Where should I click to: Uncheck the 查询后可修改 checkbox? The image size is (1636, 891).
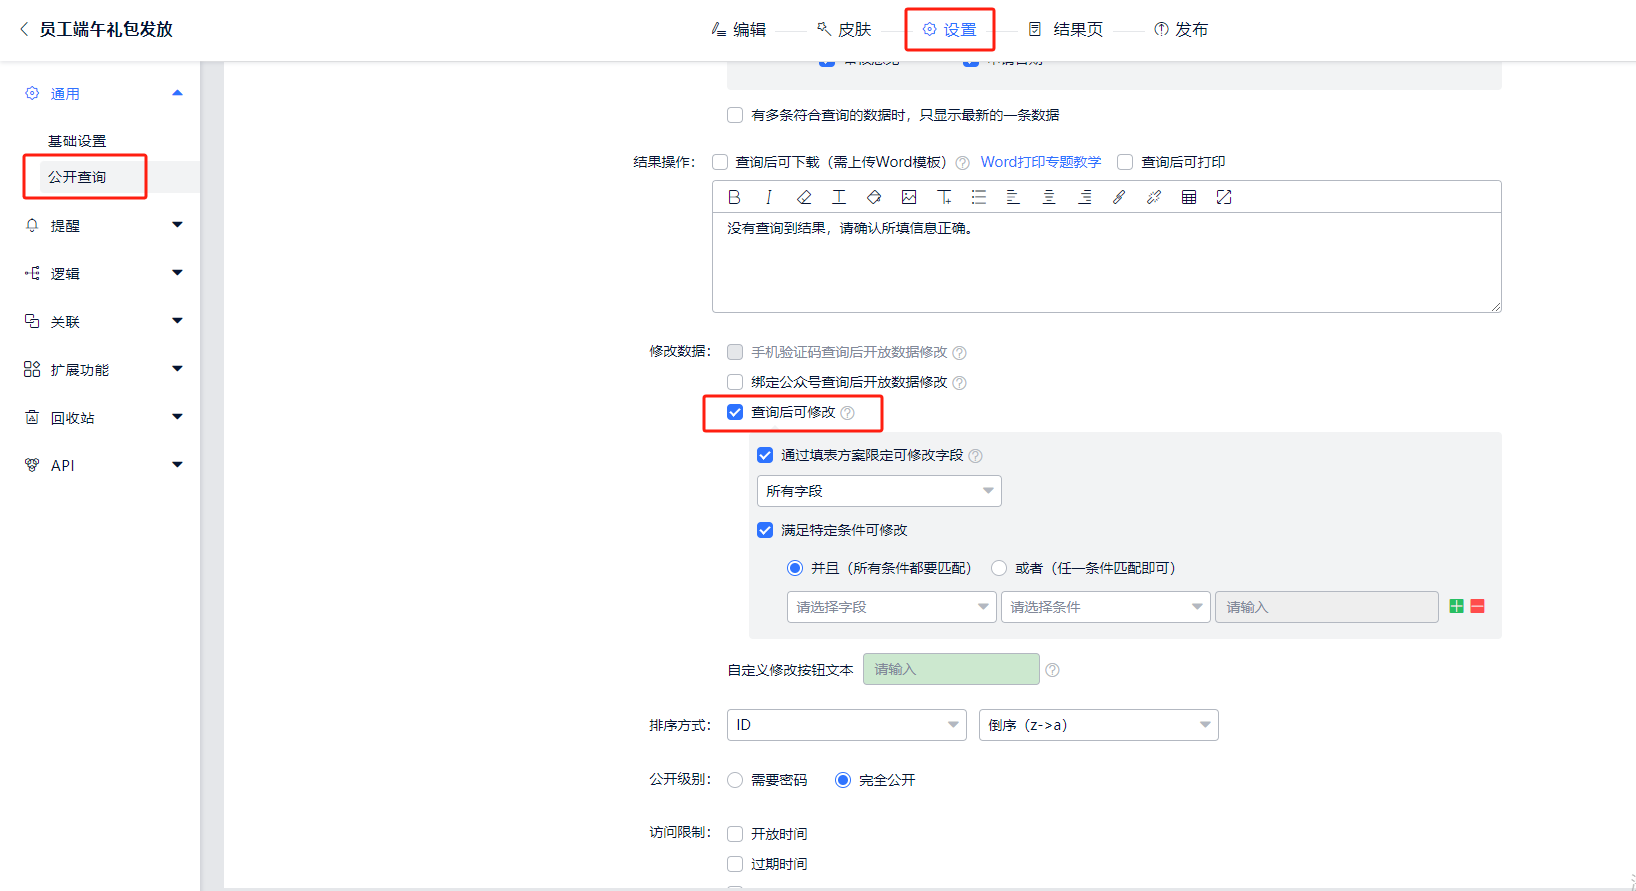[x=735, y=412]
